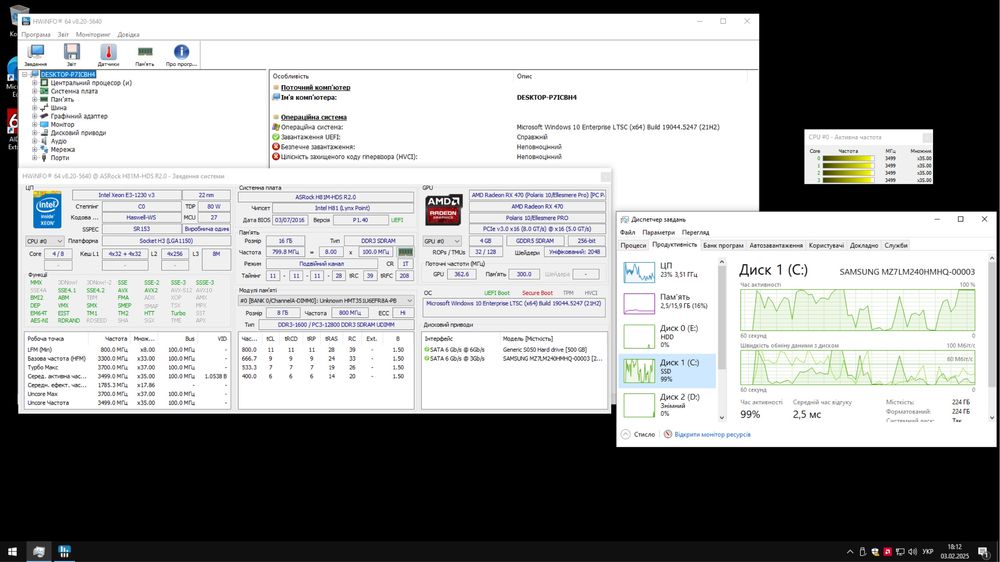Open the Довідка menu in HWiNFO
1000x562 pixels.
(128, 34)
